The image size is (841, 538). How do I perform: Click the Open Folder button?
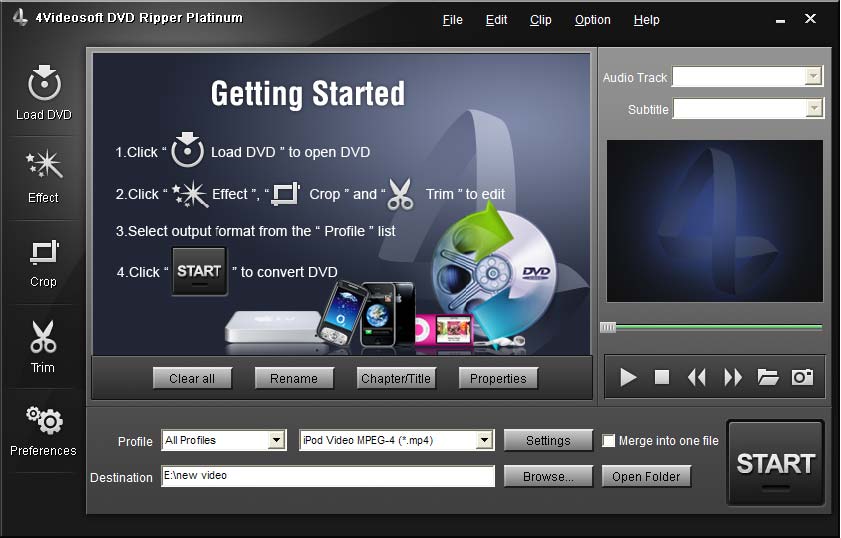646,476
